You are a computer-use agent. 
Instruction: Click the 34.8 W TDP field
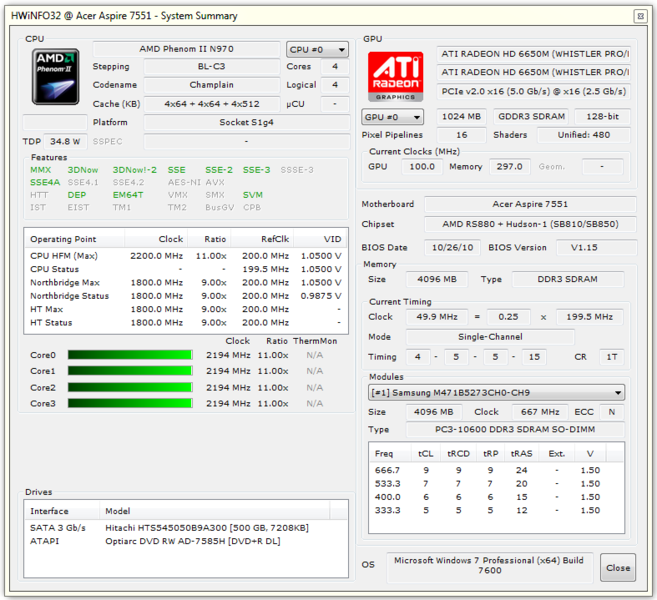[x=65, y=141]
